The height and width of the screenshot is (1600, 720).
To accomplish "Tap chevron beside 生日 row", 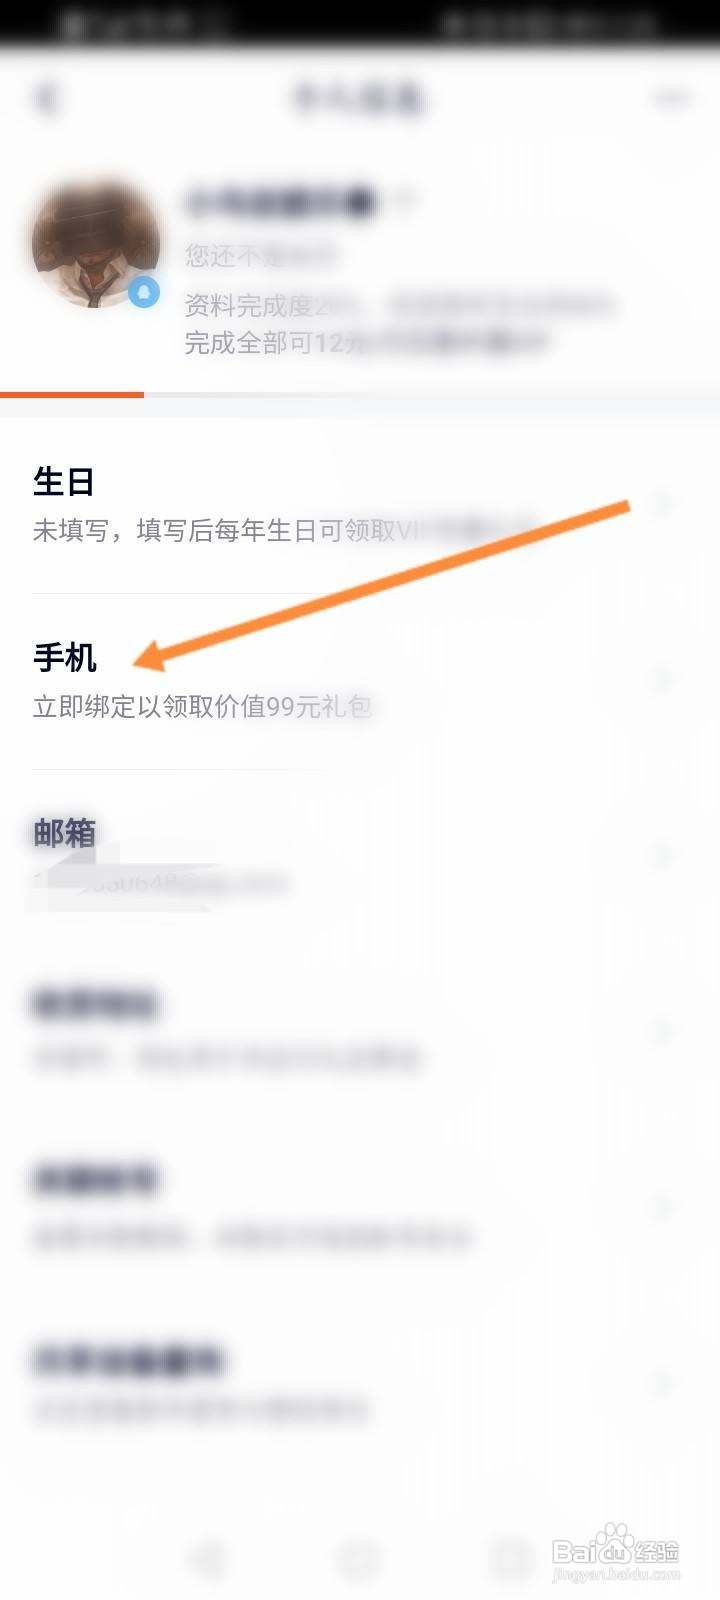I will pos(664,504).
